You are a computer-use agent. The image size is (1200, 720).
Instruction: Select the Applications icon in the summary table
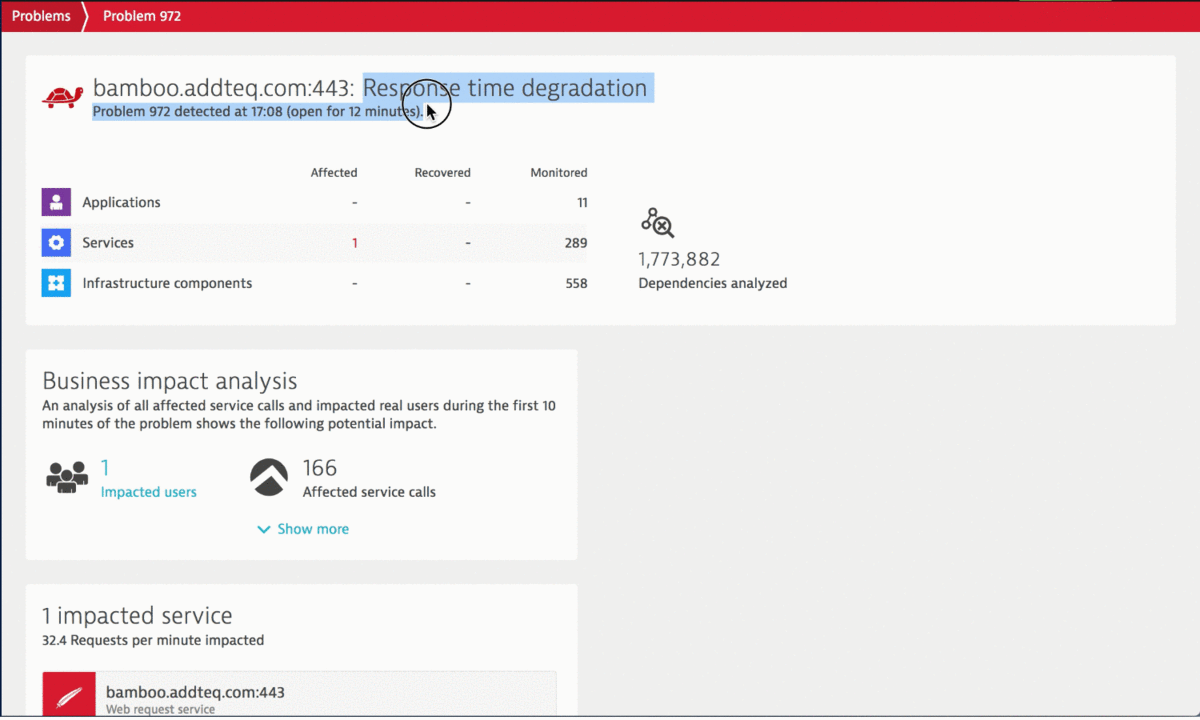pyautogui.click(x=56, y=202)
